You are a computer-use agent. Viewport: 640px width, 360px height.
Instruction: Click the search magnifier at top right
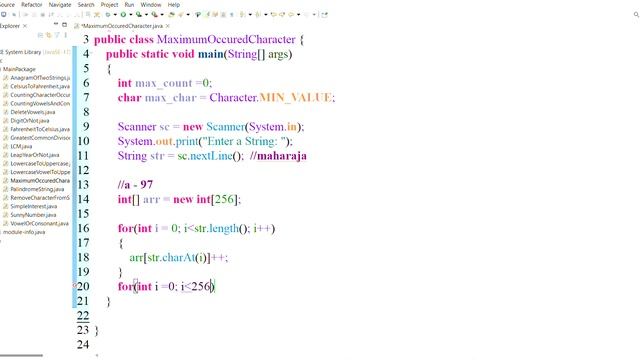636,14
